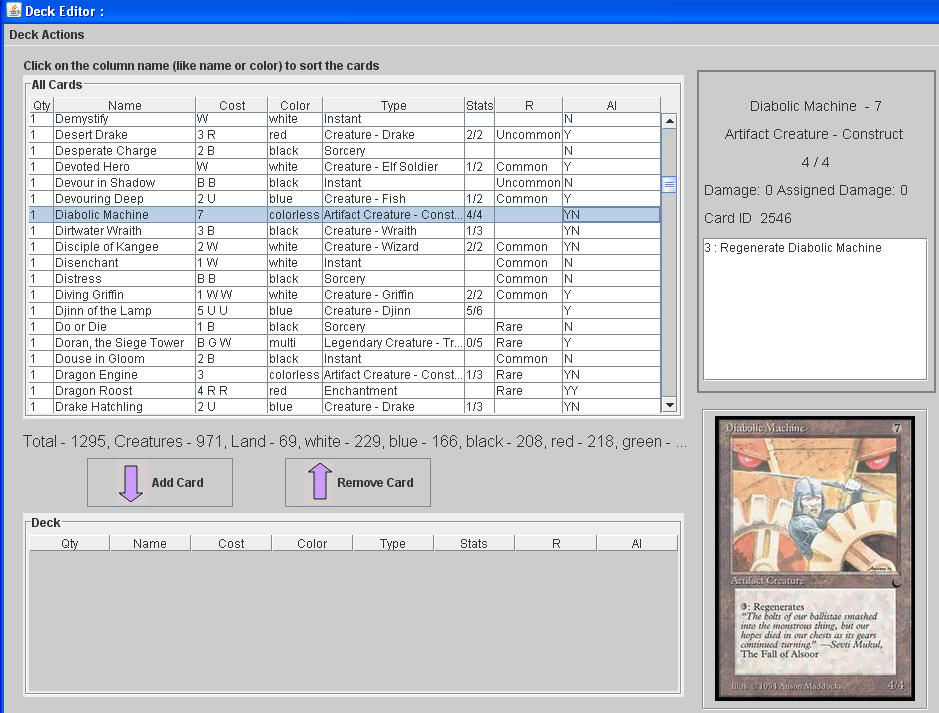Screen dimensions: 939x713
Task: Click the Stats column header in Deck table
Action: pyautogui.click(x=474, y=543)
